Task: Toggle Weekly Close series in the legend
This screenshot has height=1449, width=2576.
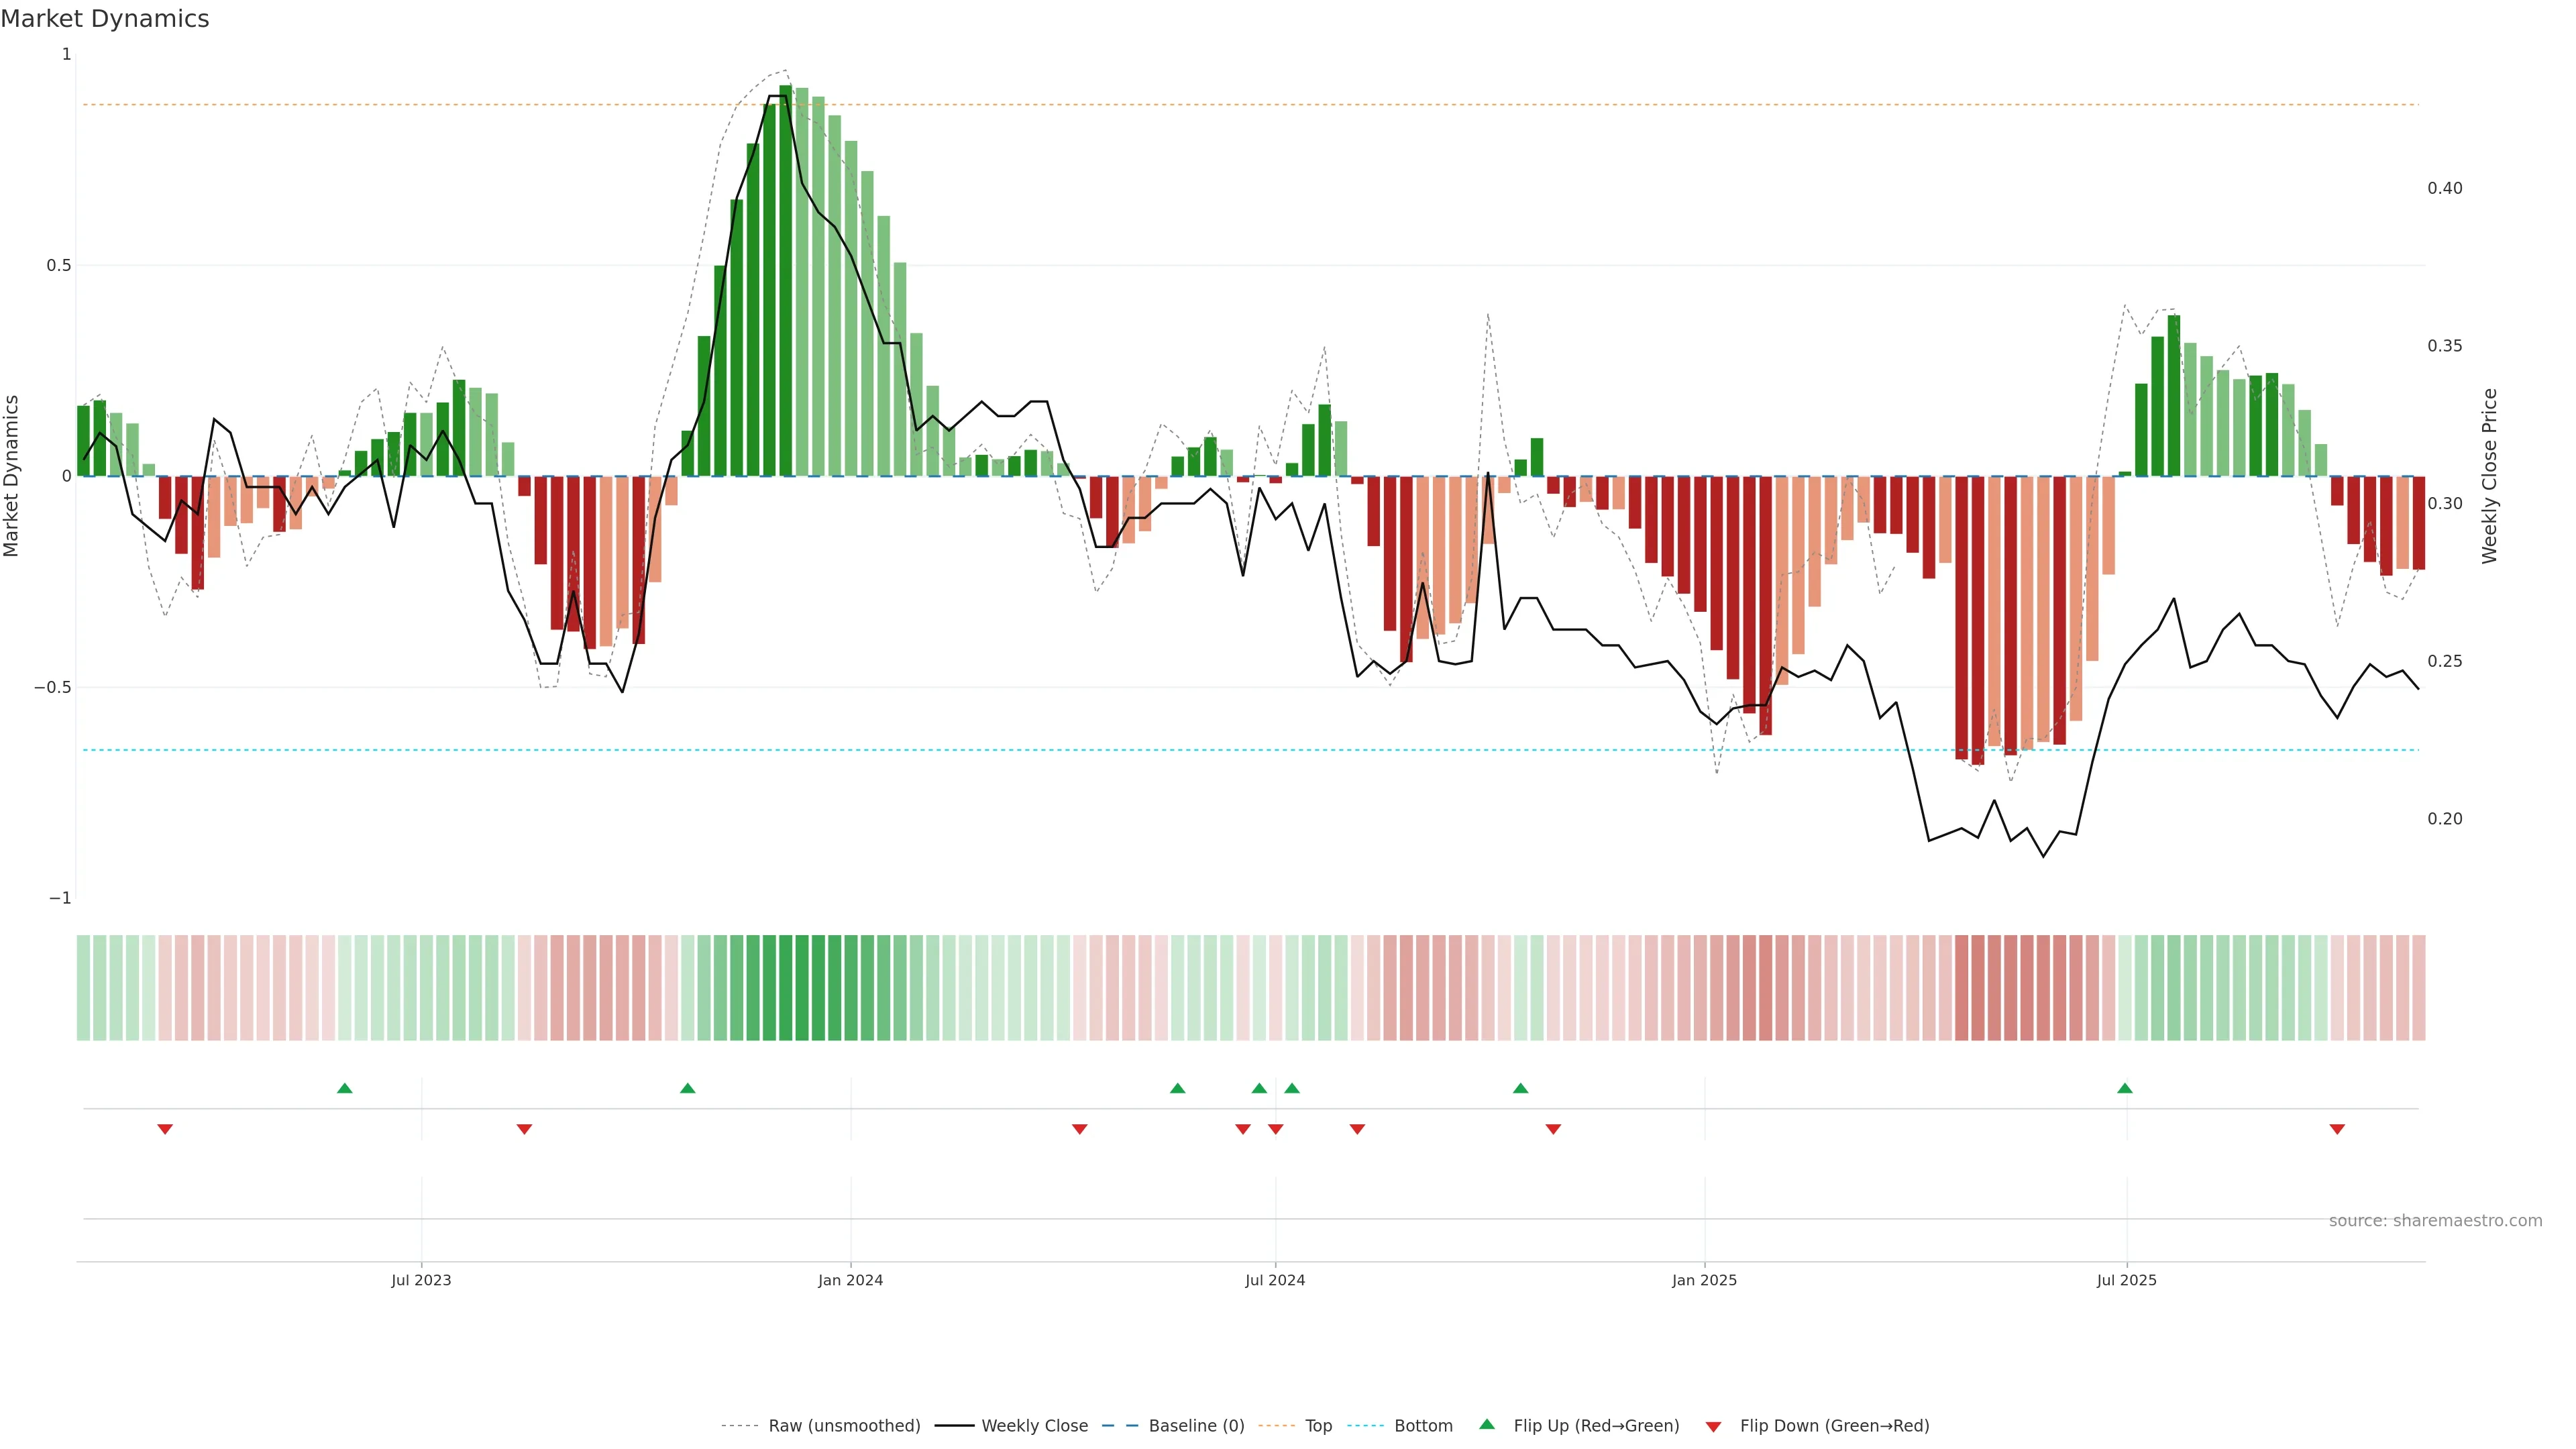Action: point(1034,1426)
